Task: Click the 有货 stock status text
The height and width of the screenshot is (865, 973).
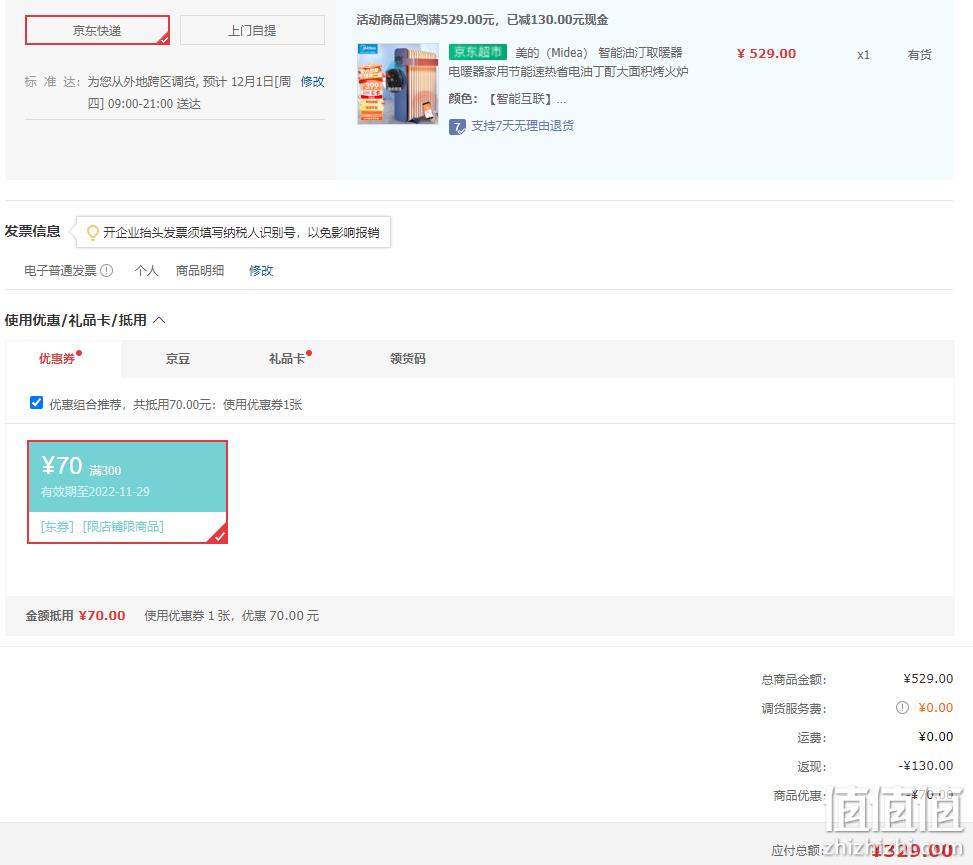Action: point(920,55)
